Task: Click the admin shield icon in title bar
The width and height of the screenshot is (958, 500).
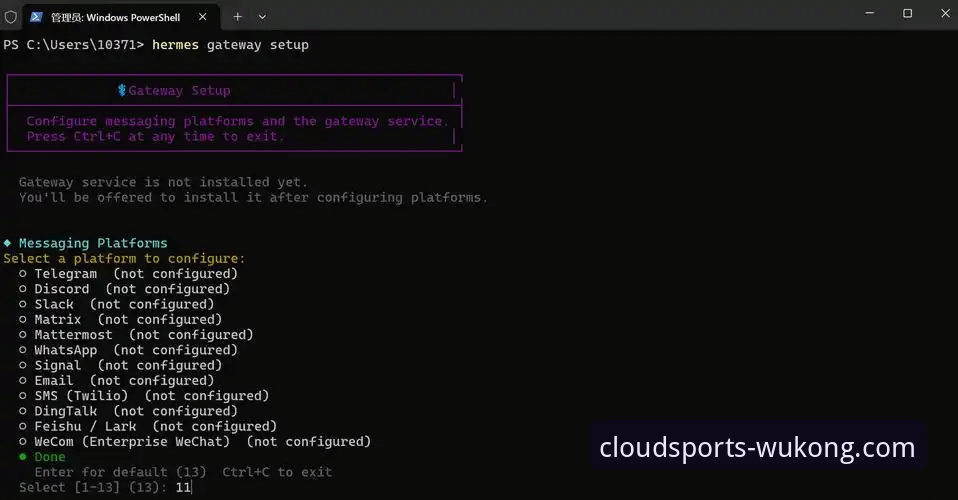Action: point(11,16)
